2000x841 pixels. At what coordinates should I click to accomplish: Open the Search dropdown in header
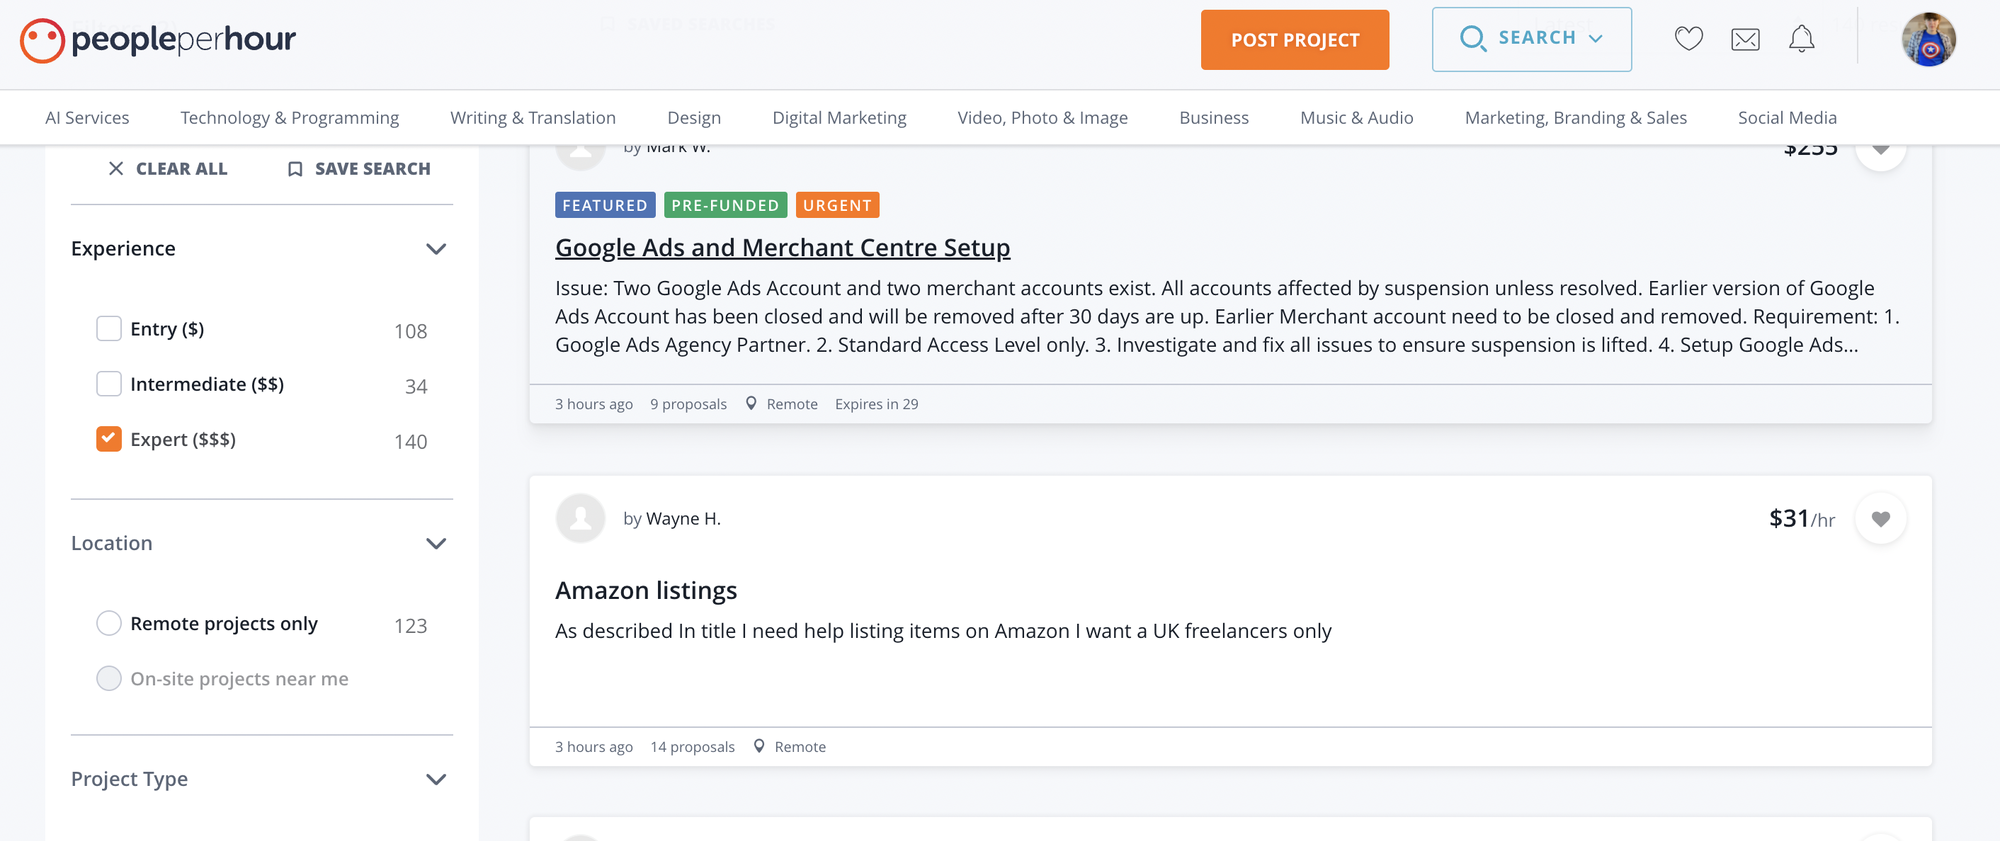pos(1531,39)
